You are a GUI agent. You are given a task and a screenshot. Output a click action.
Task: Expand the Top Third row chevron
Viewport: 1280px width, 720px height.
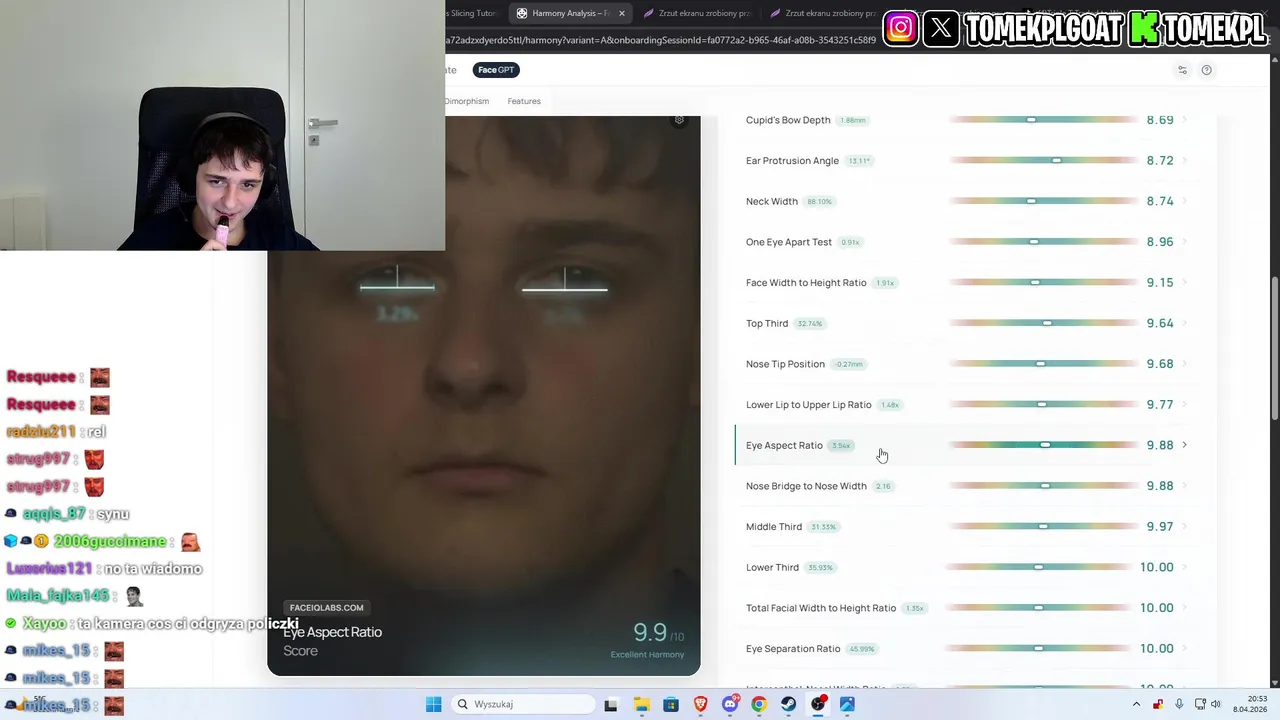pos(1185,323)
